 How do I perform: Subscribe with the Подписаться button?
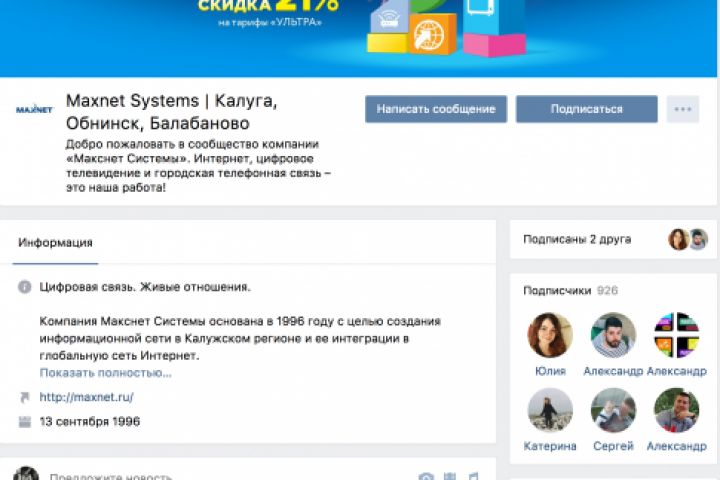pos(586,109)
